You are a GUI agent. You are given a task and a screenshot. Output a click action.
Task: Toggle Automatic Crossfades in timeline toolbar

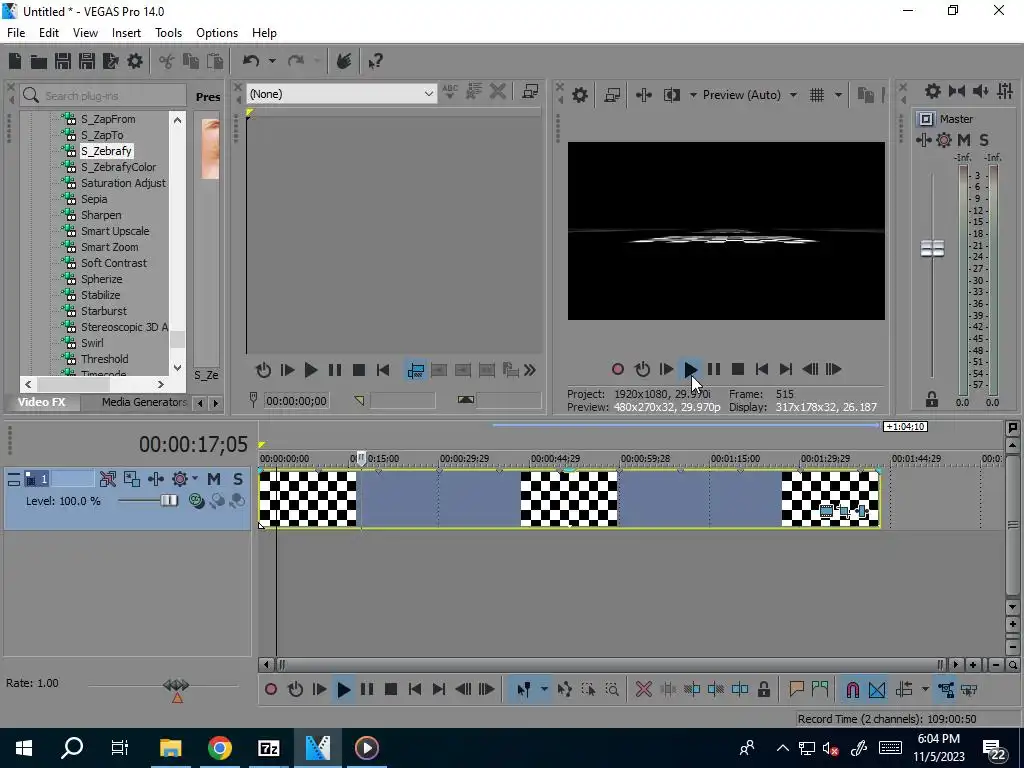point(877,690)
